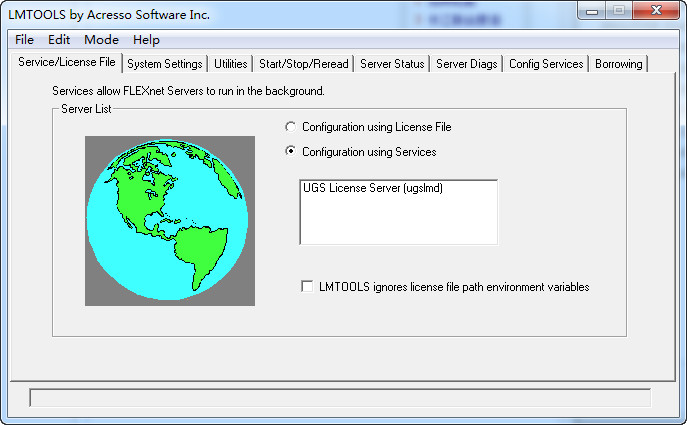The image size is (687, 425).
Task: Switch to the System Settings tab
Action: pos(164,64)
